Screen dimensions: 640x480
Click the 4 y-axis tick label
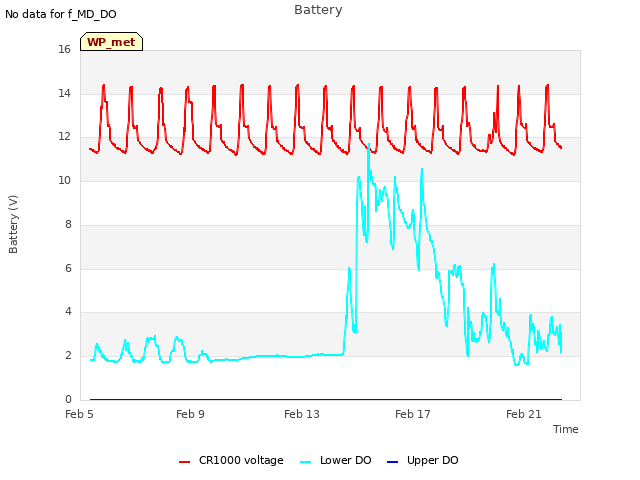[68, 311]
